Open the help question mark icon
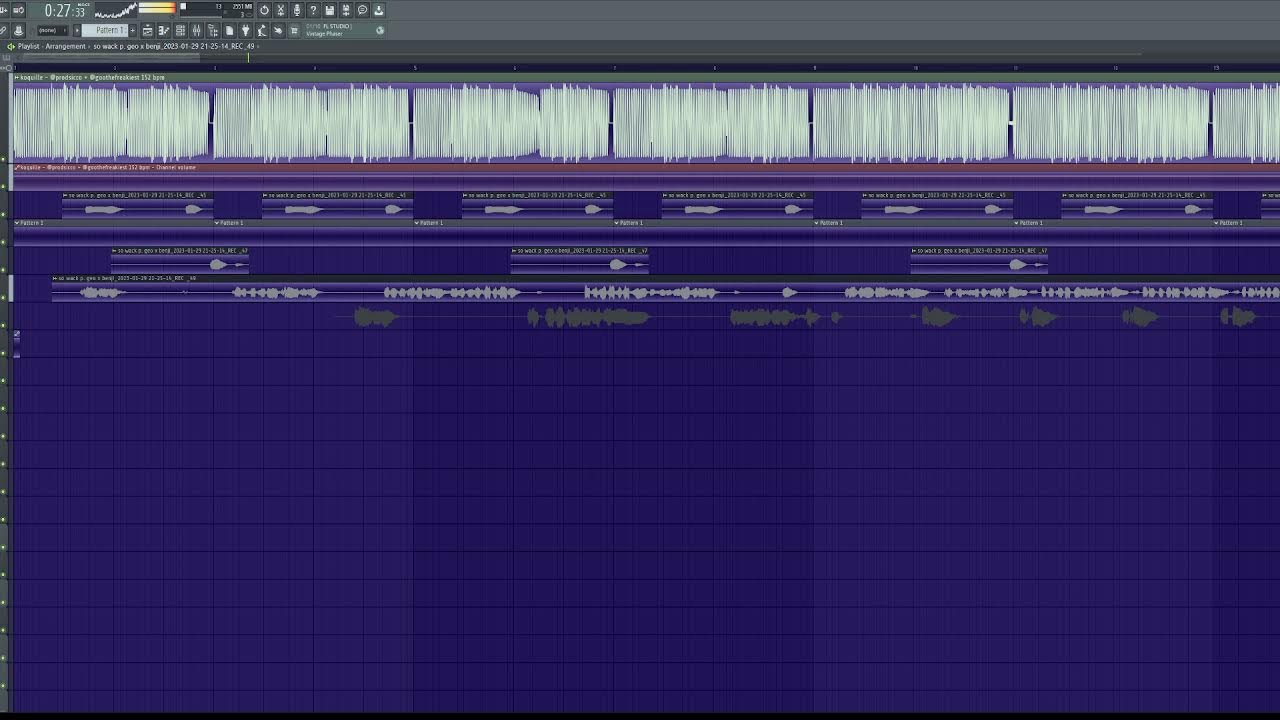This screenshot has height=720, width=1280. coord(313,10)
